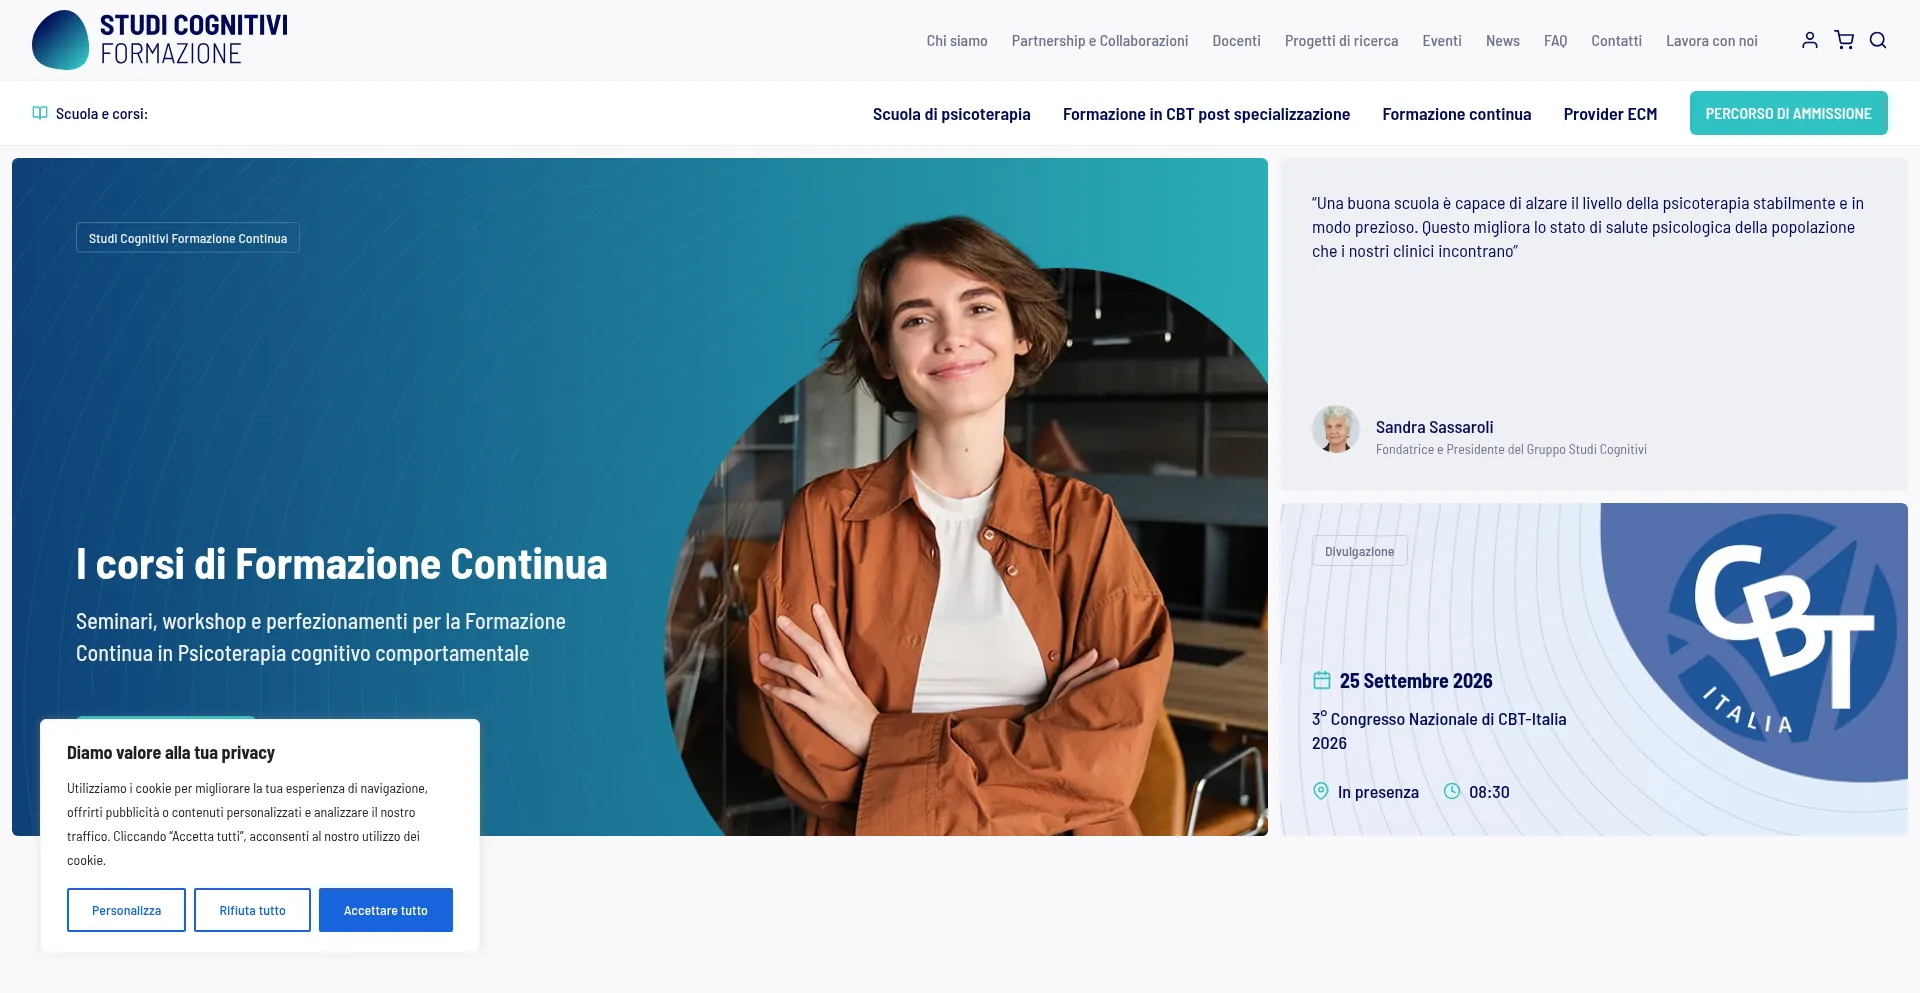Open the Chi siamo menu
Screen dimensions: 1920x993
[x=957, y=41]
